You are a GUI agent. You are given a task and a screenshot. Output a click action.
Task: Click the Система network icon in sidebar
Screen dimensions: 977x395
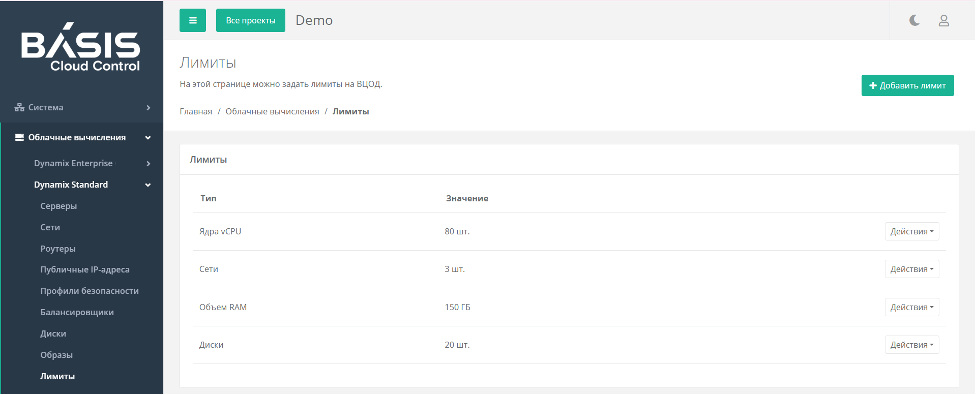click(x=19, y=107)
